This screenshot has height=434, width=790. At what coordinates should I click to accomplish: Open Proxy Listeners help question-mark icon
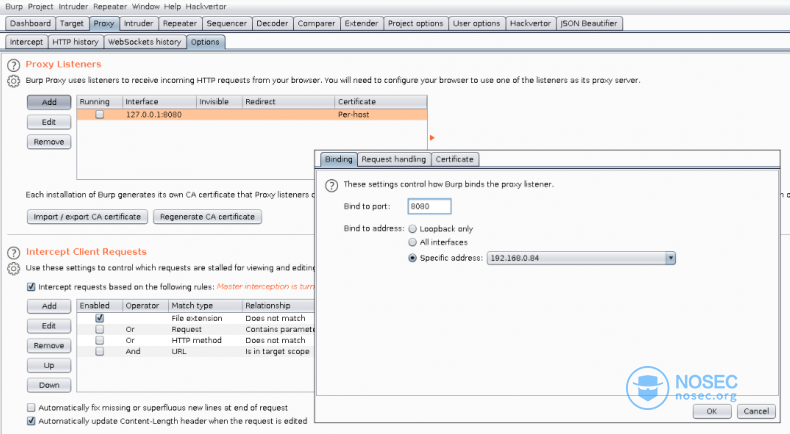pyautogui.click(x=14, y=65)
